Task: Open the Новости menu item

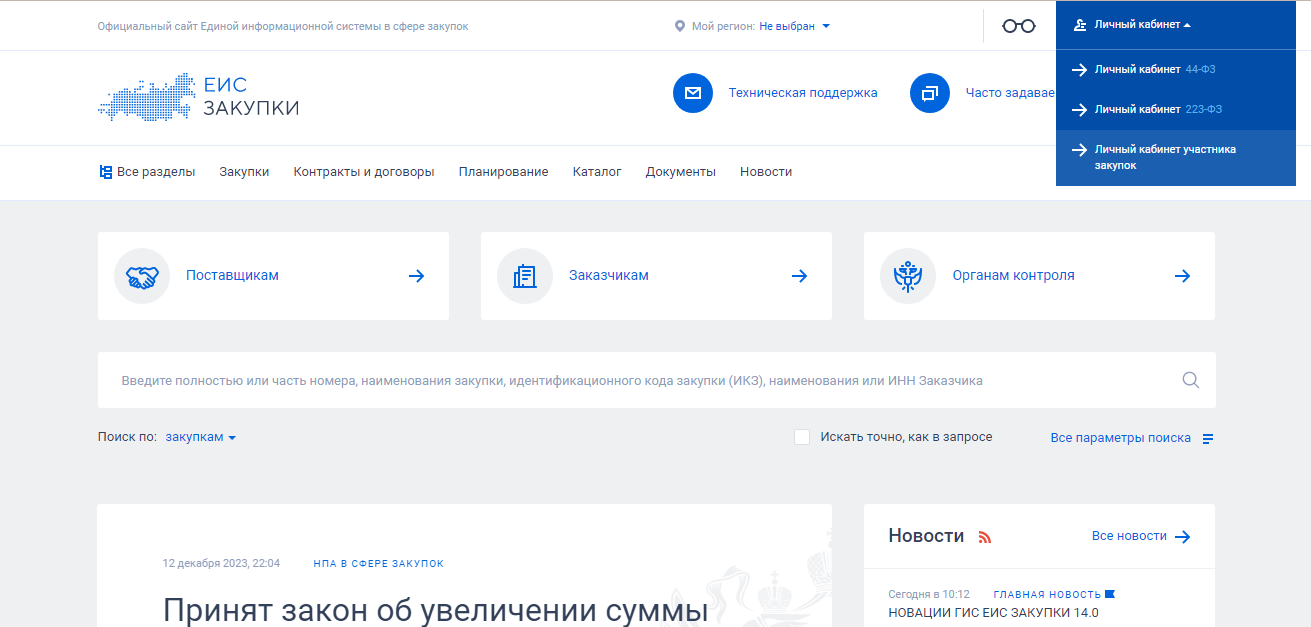Action: click(x=766, y=172)
